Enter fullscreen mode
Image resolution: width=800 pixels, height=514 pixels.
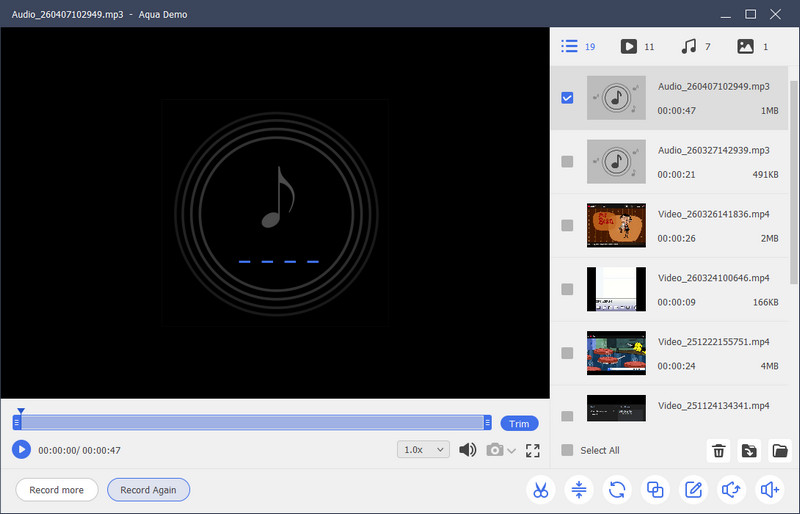pyautogui.click(x=533, y=450)
